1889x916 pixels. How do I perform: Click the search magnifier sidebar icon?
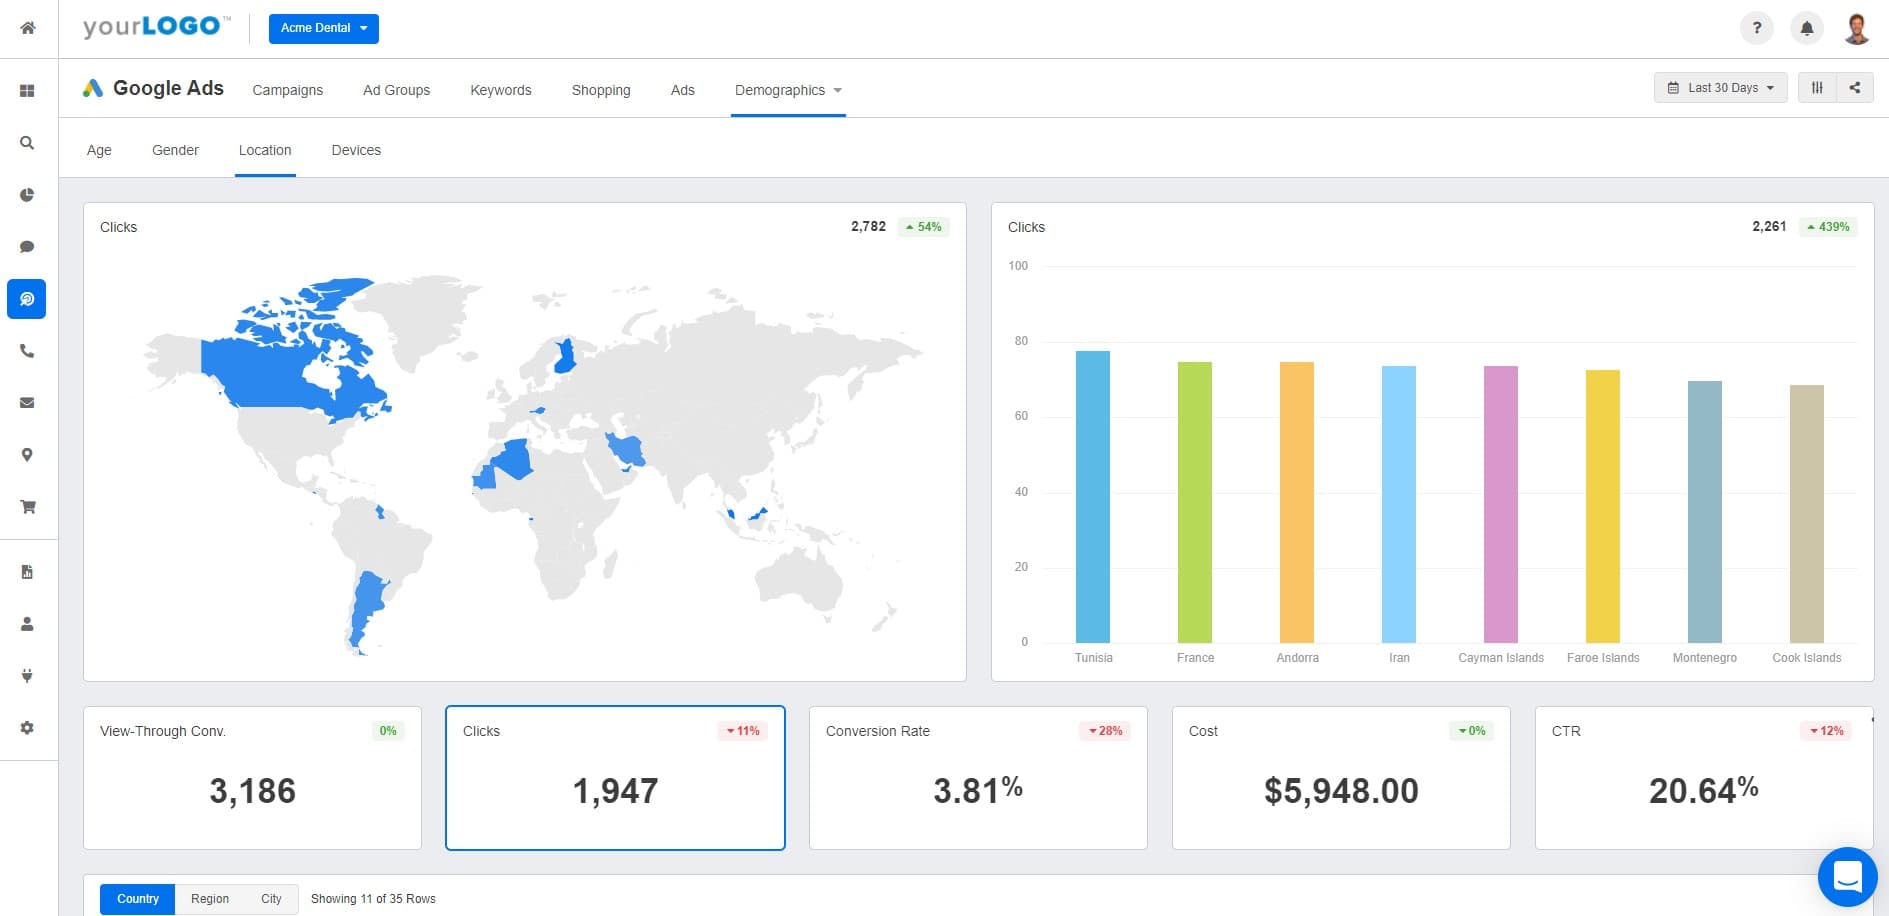pyautogui.click(x=27, y=143)
